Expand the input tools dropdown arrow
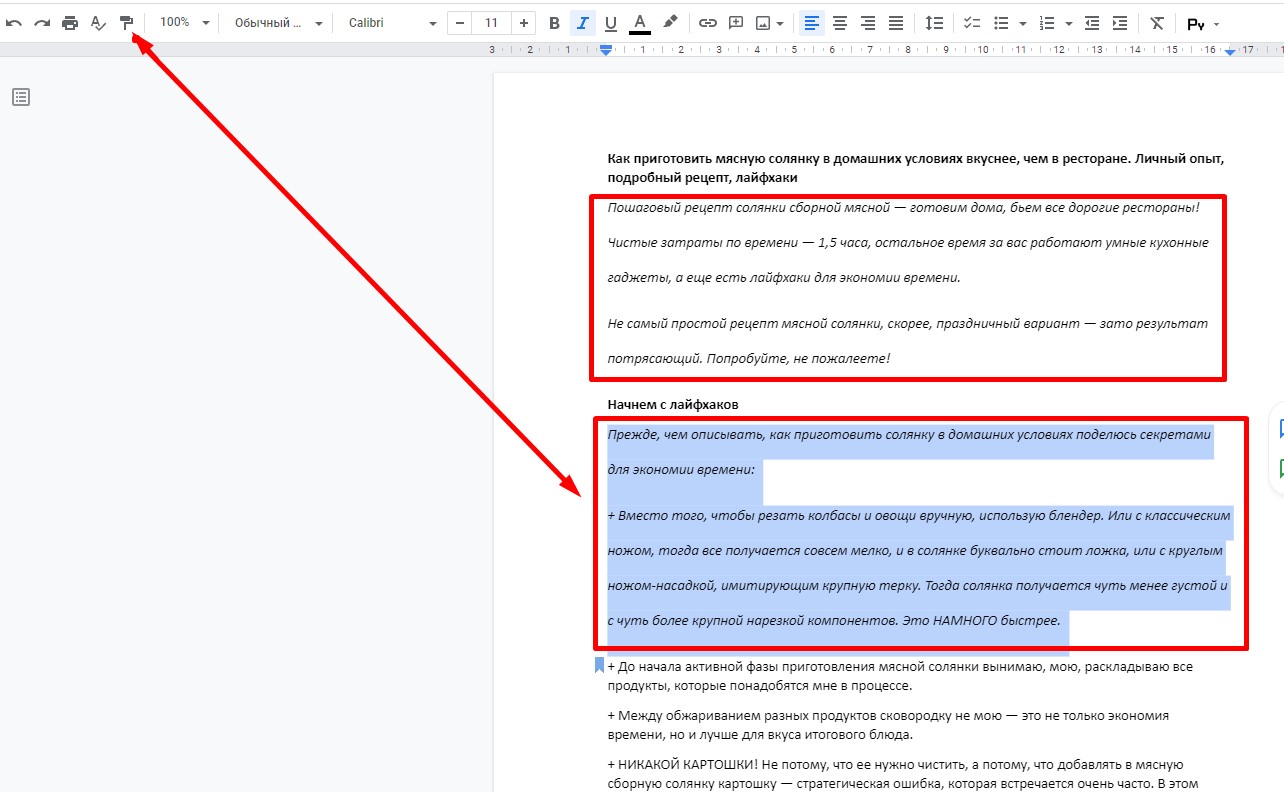This screenshot has width=1284, height=792. point(1216,24)
